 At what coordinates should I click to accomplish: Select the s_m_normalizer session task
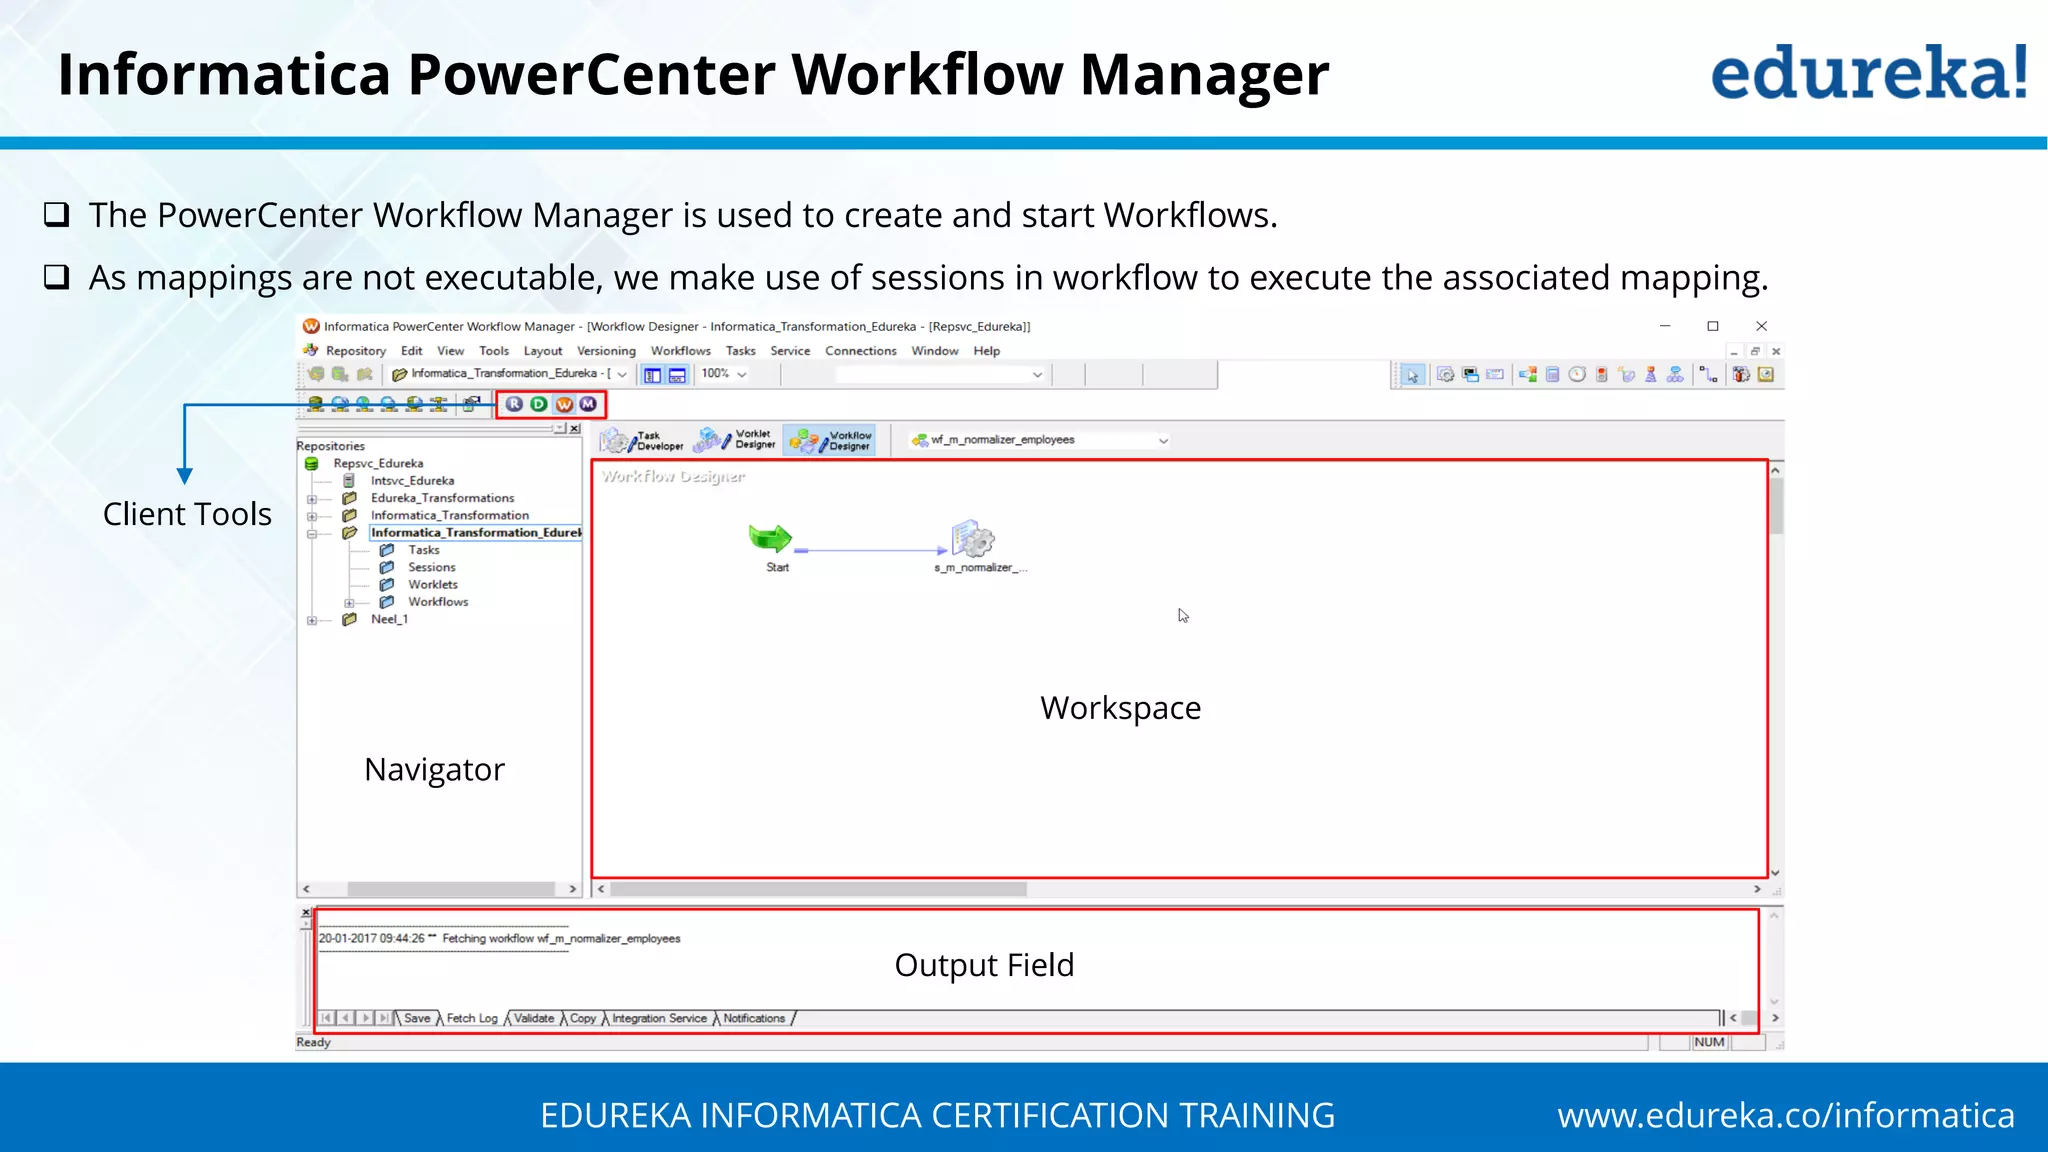coord(973,540)
